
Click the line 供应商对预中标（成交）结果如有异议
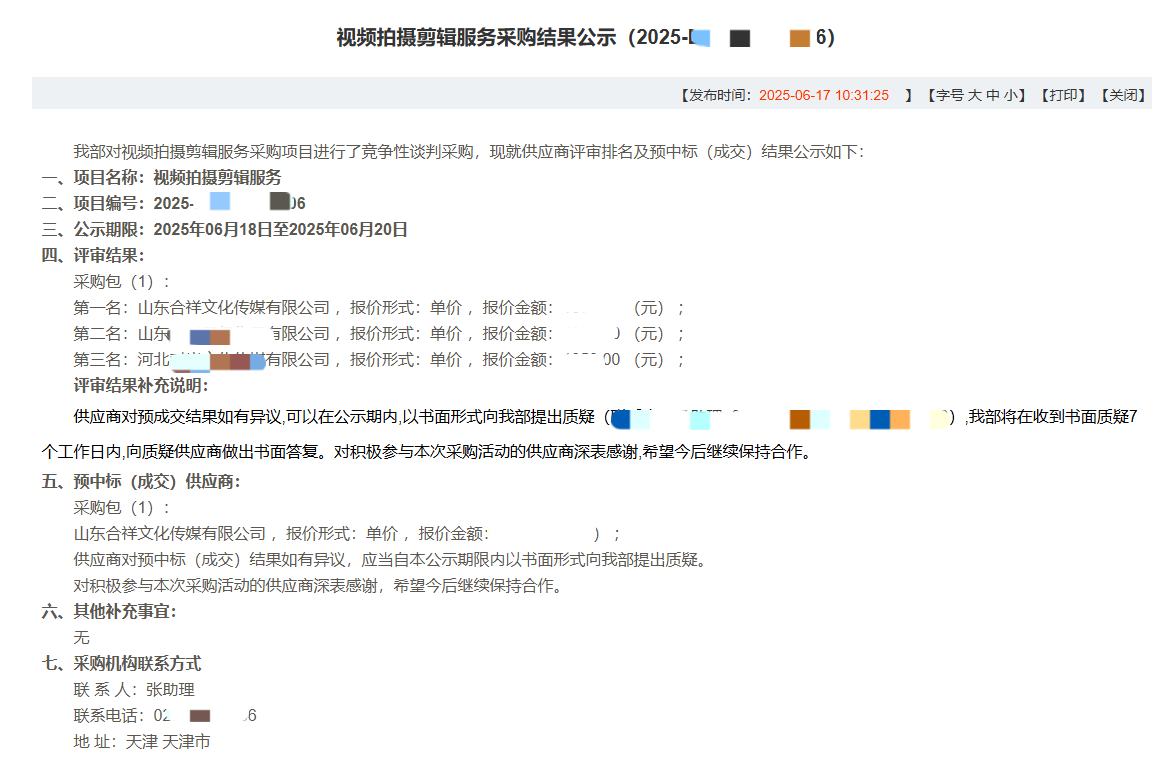click(390, 560)
